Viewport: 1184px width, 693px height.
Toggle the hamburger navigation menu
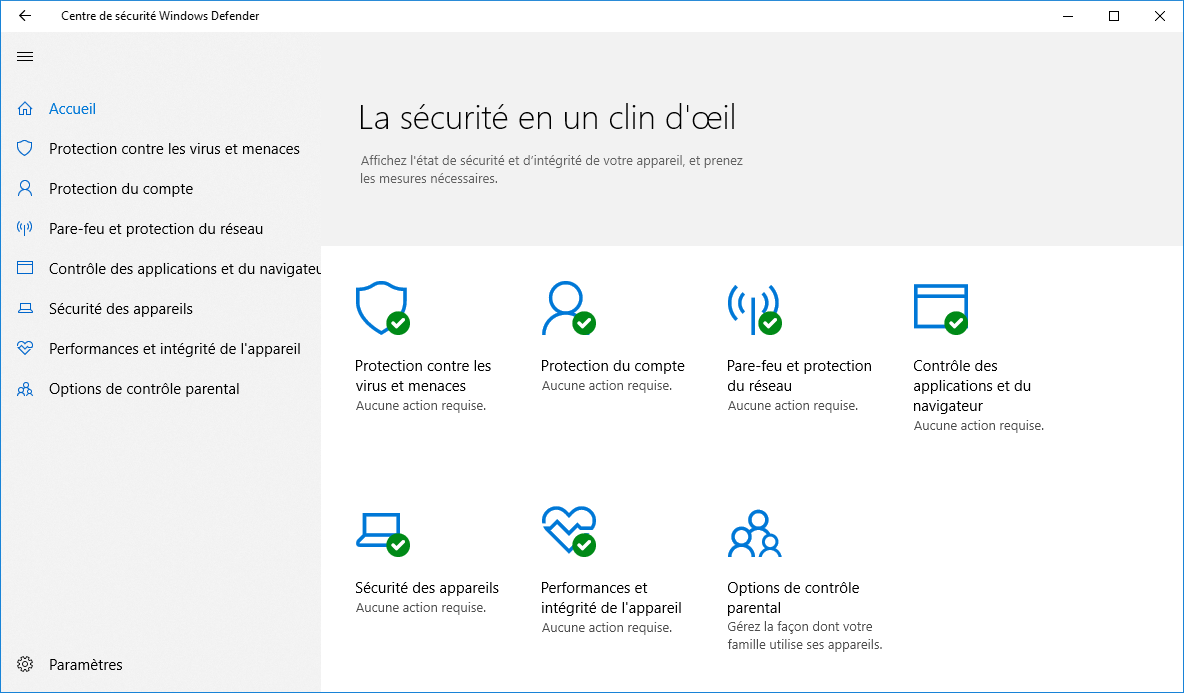pyautogui.click(x=25, y=57)
